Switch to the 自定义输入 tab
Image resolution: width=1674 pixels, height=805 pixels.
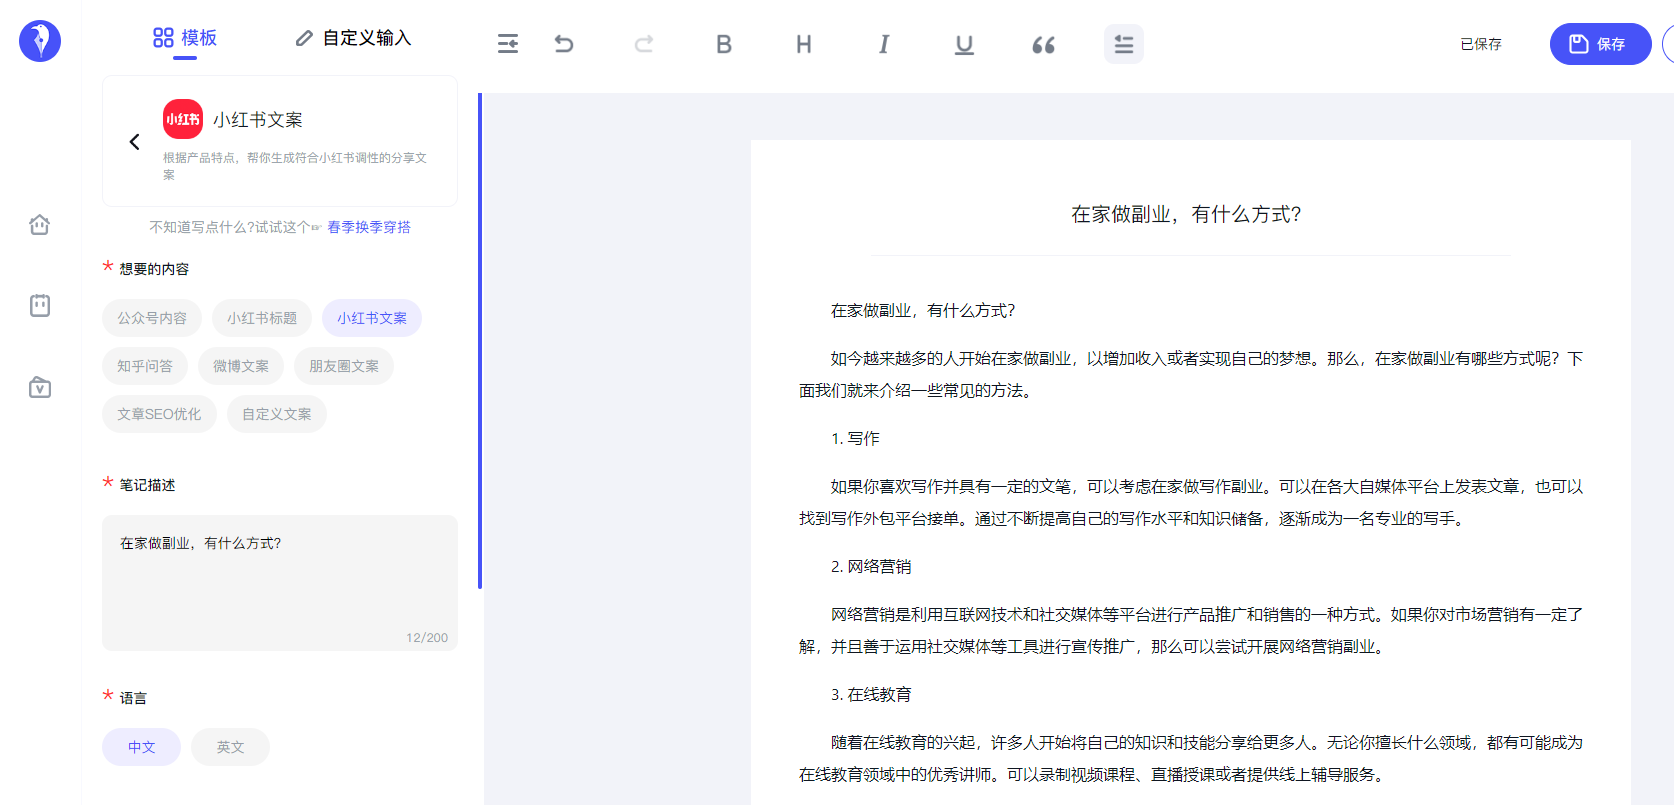tap(354, 38)
